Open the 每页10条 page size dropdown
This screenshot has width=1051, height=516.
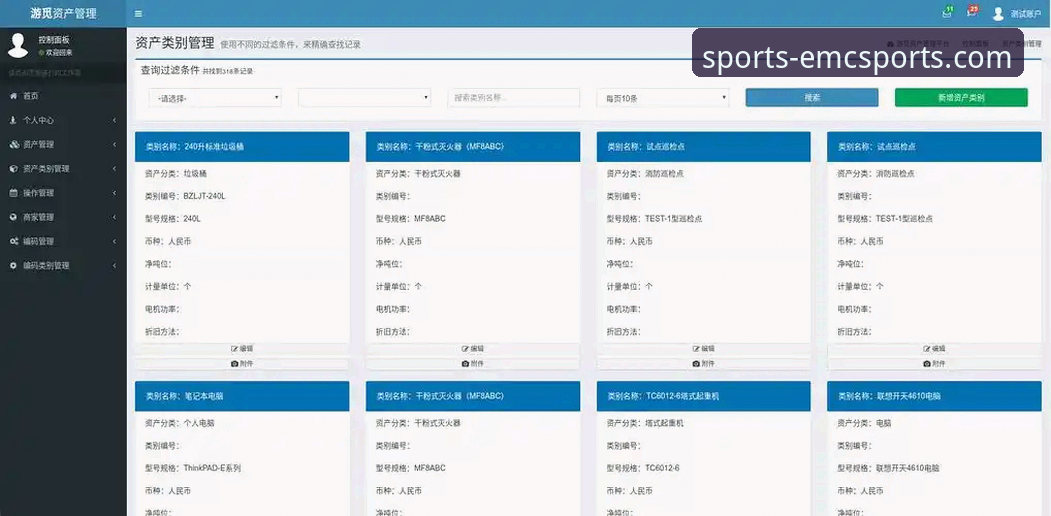662,98
